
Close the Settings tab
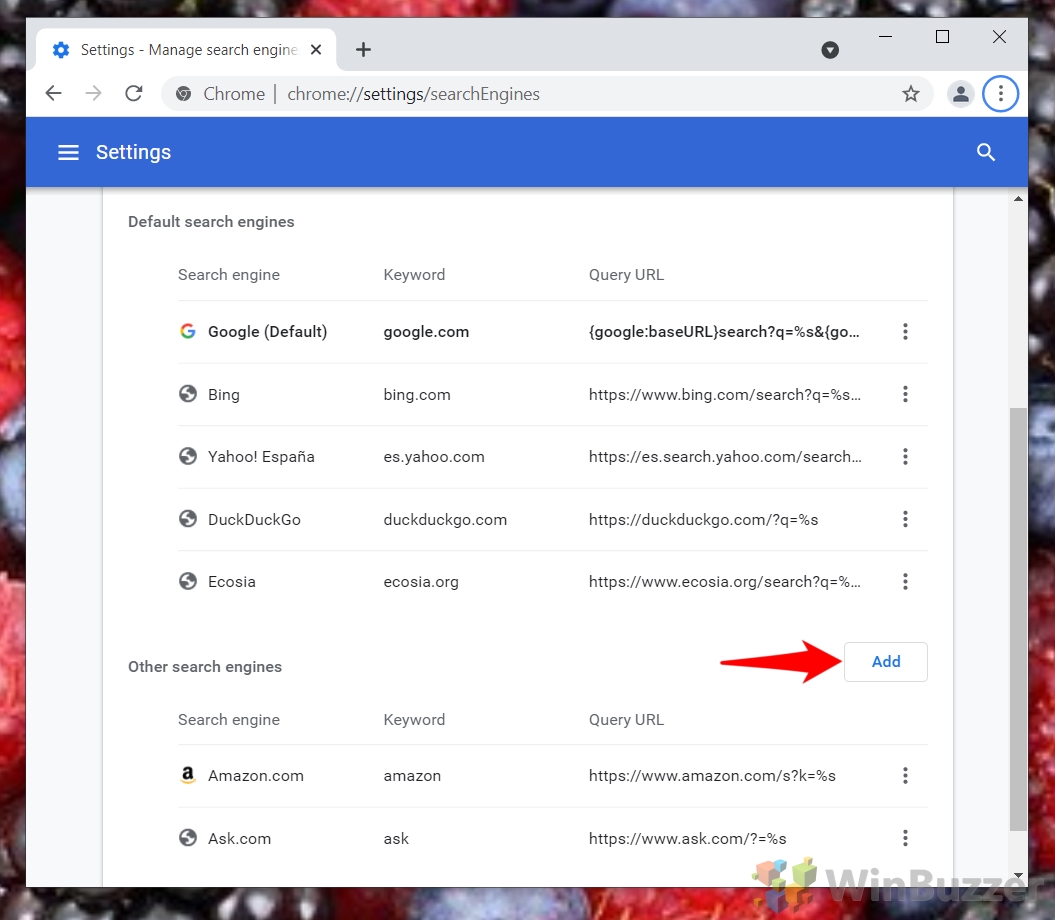316,50
